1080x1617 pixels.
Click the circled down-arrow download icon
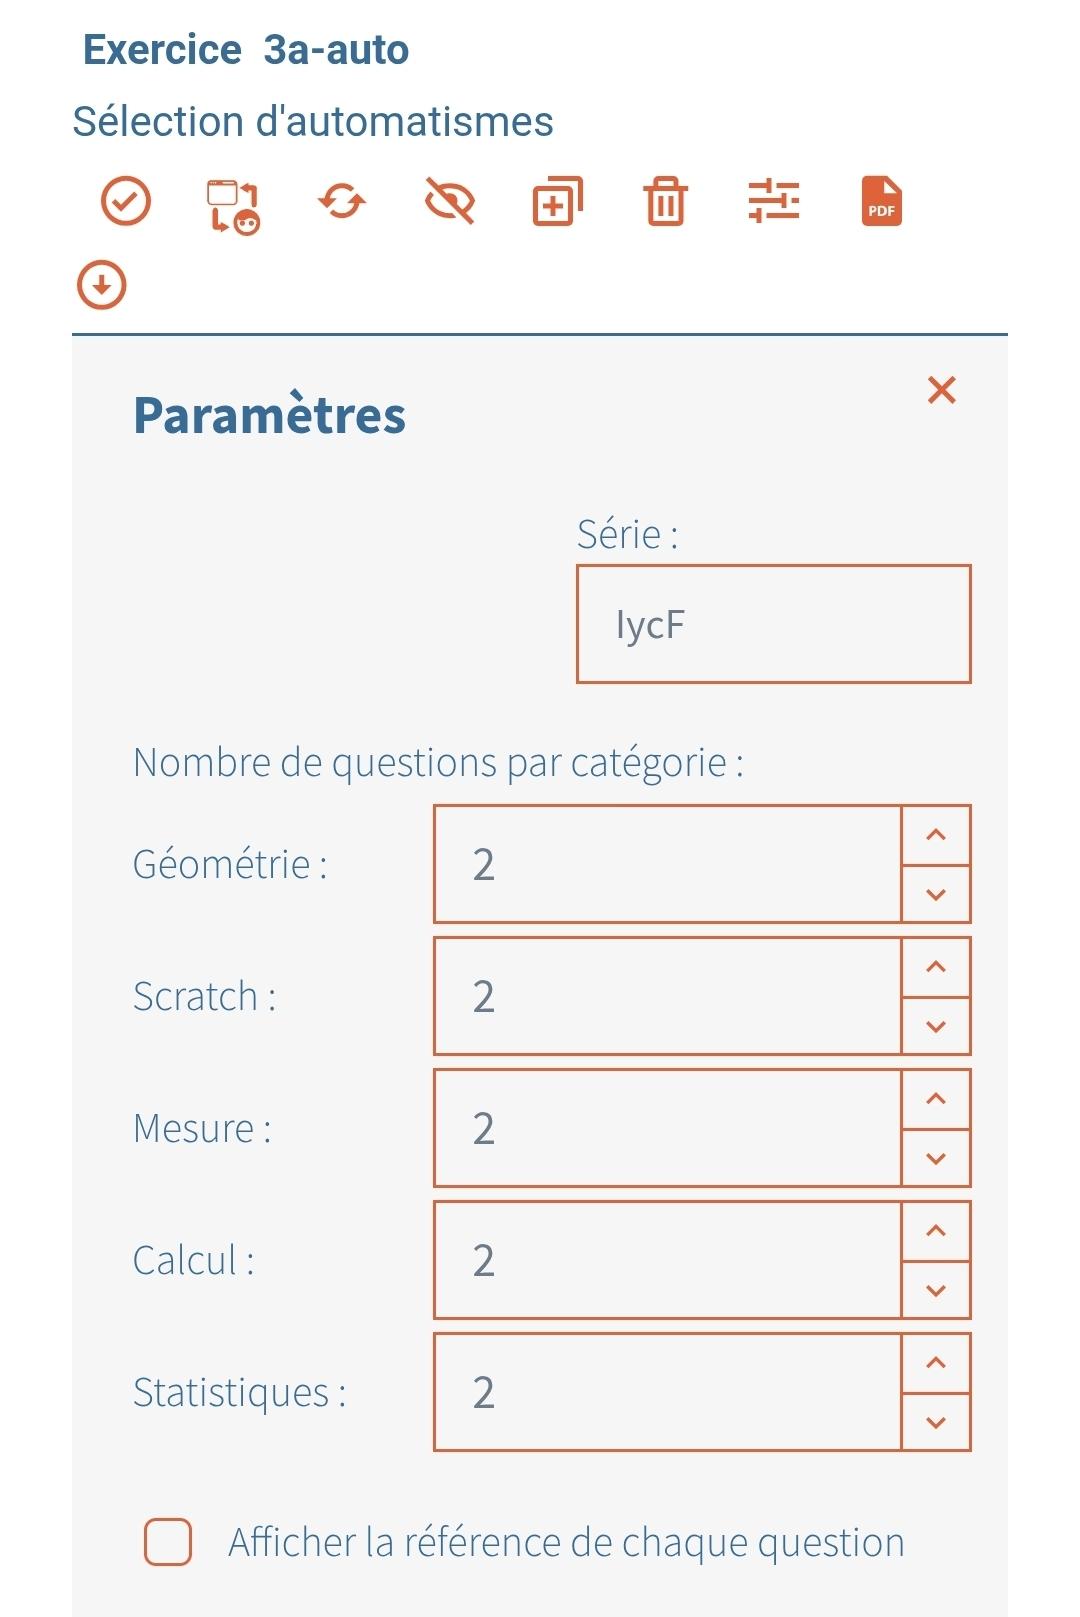pos(102,285)
